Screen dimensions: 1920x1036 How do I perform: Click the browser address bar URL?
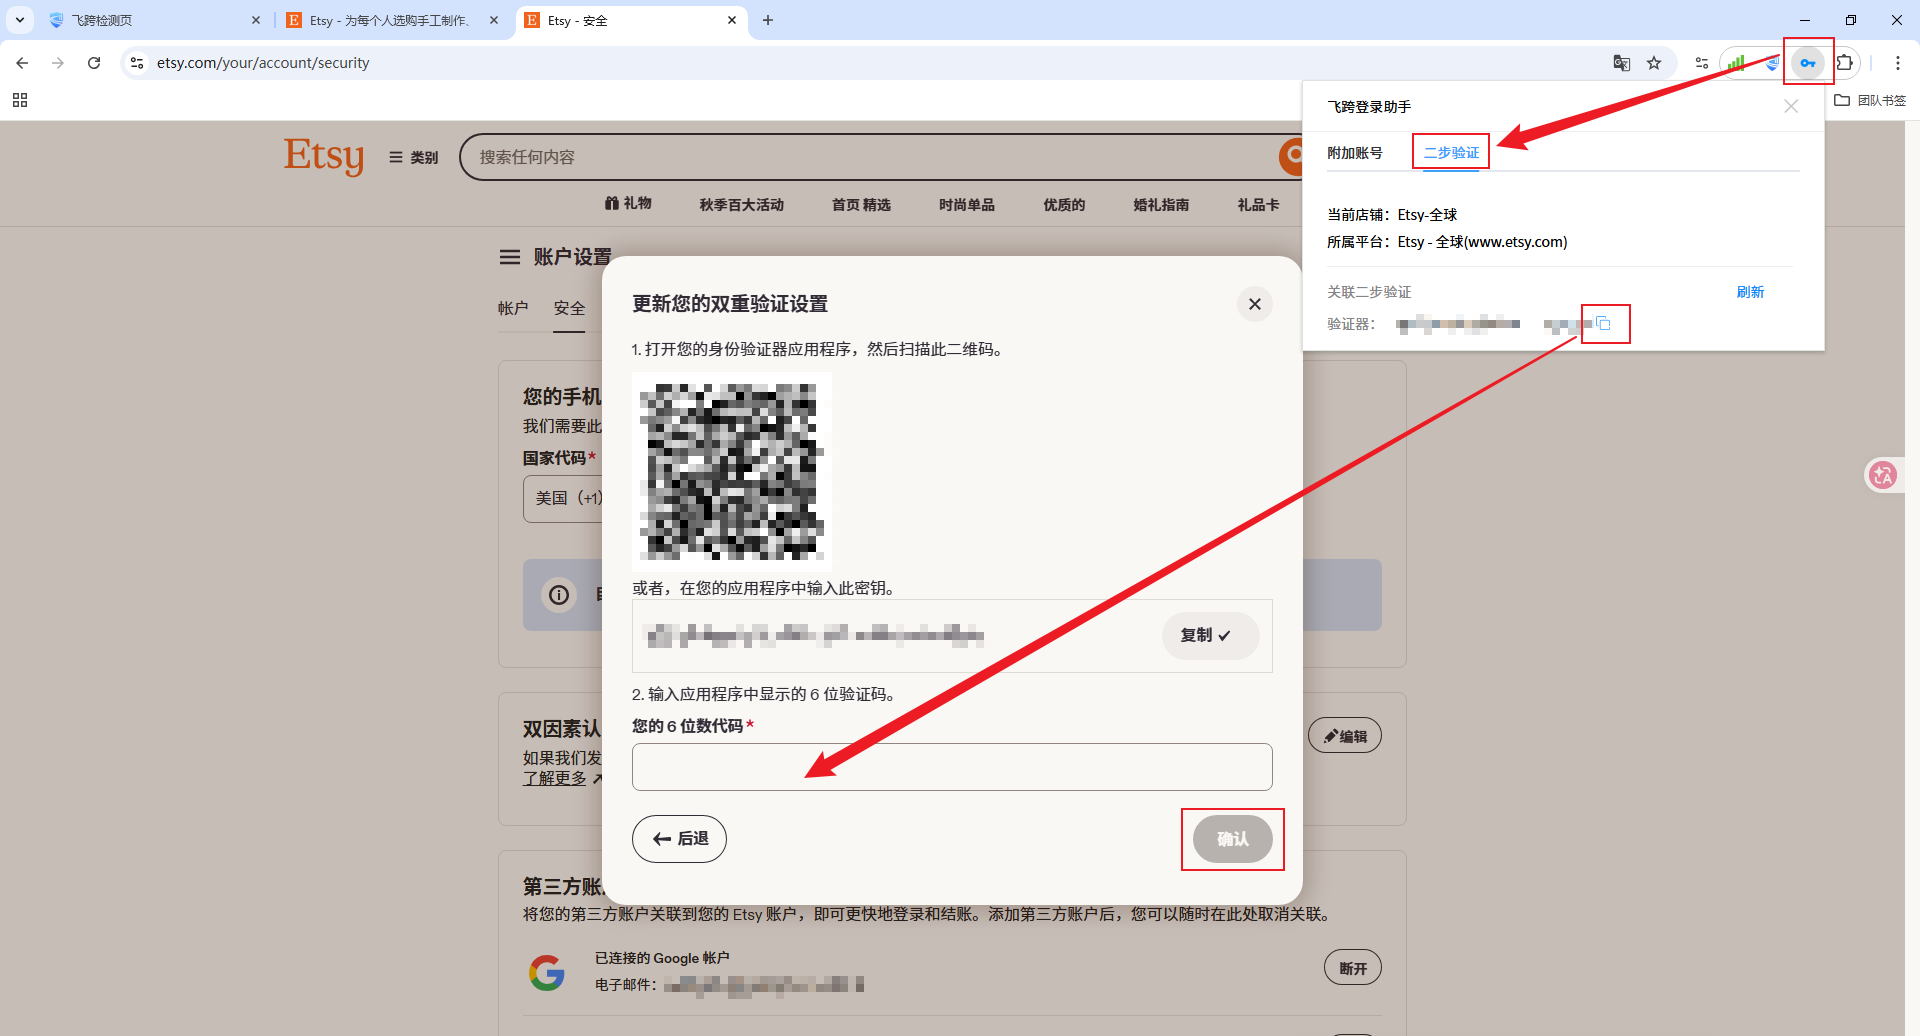(x=263, y=63)
